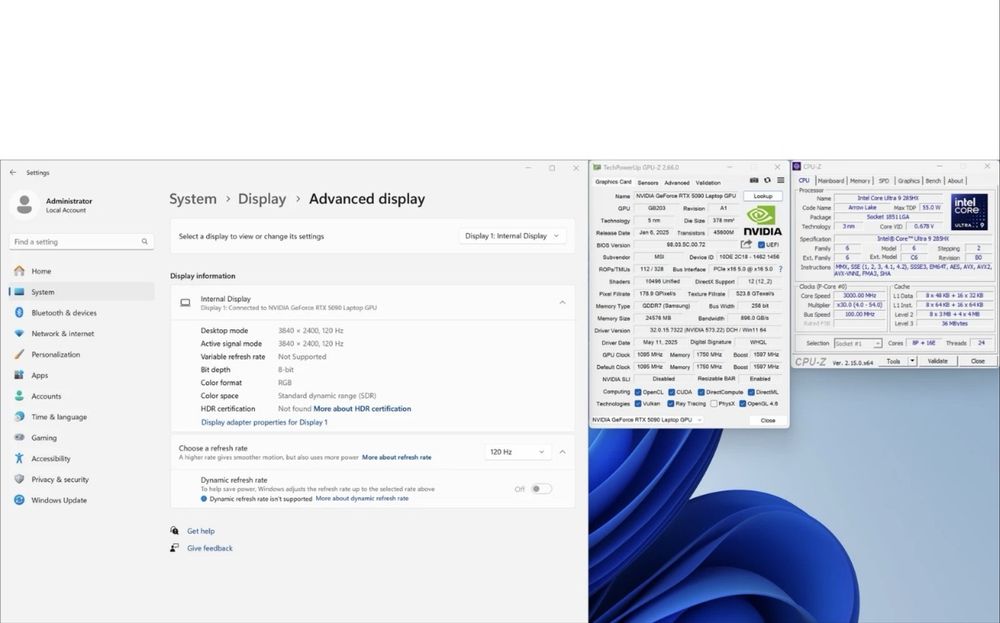Toggle Dynamic refresh rate switch
The width and height of the screenshot is (1000, 623).
(541, 489)
